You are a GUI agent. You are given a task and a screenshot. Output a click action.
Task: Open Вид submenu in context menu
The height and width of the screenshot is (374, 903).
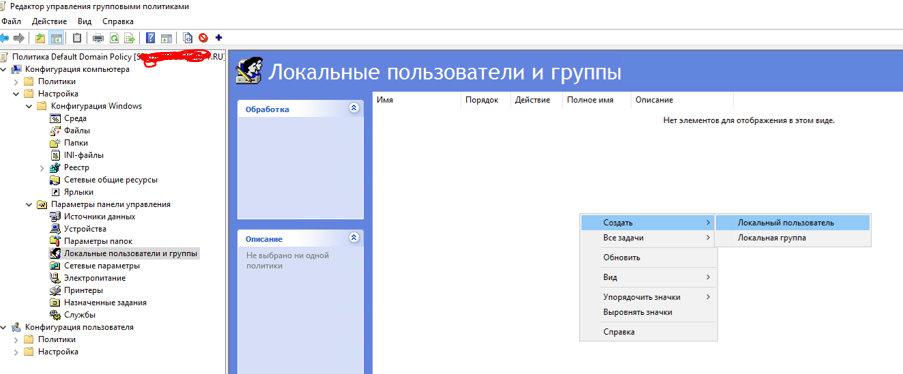[648, 277]
